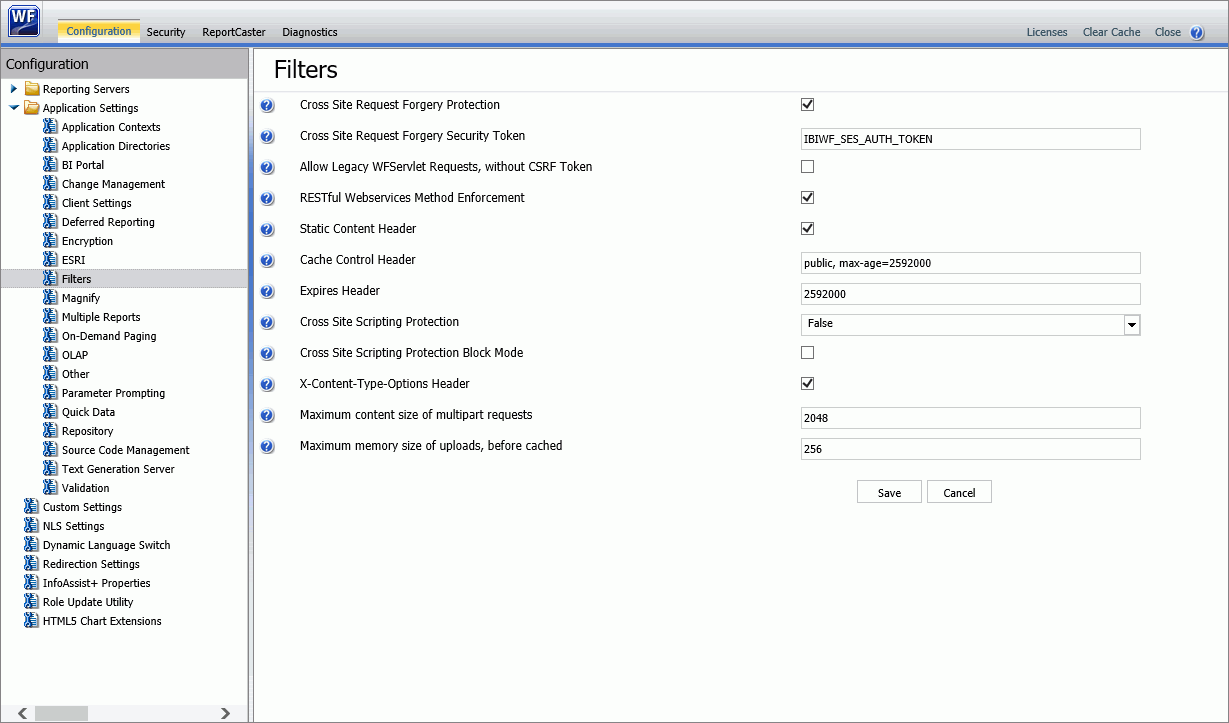This screenshot has width=1229, height=723.
Task: Click the Reporting Servers folder icon
Action: 32,89
